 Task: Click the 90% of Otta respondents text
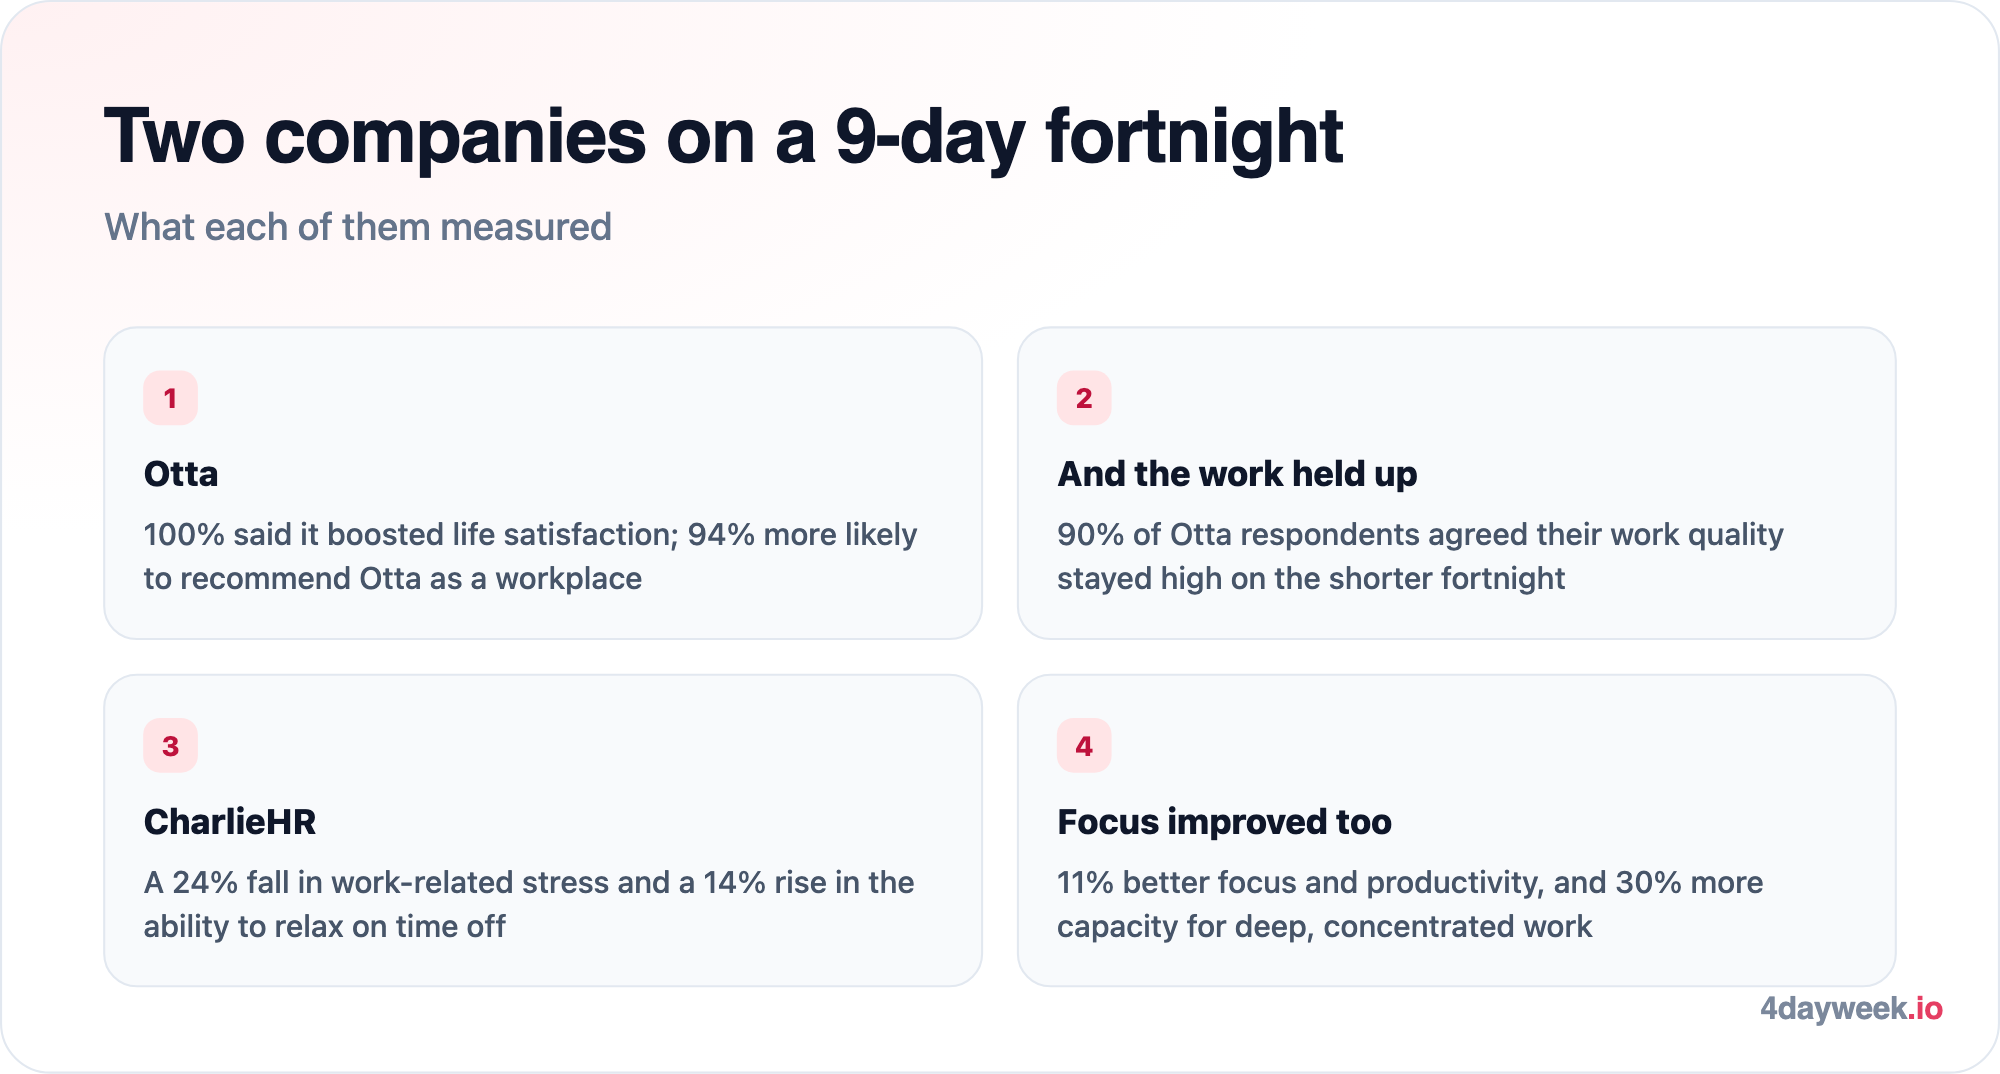[1420, 556]
